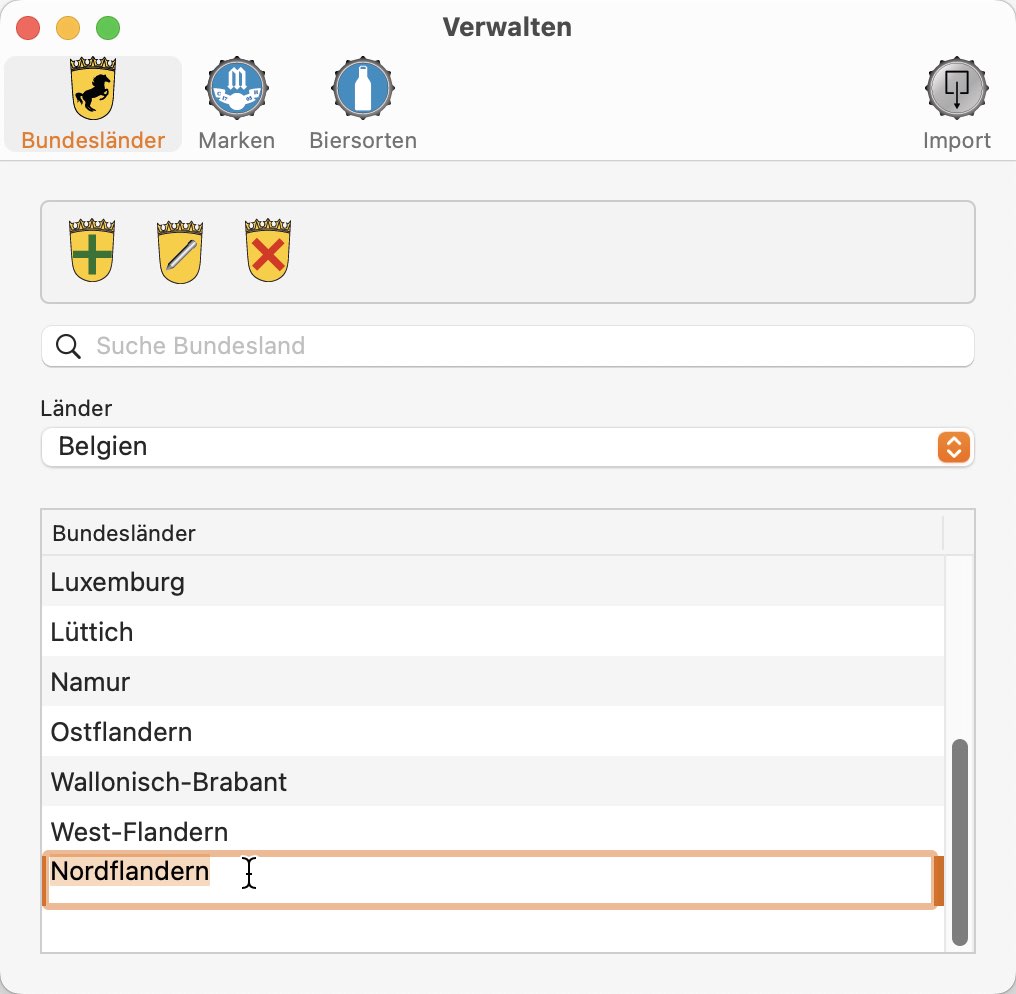The width and height of the screenshot is (1016, 994).
Task: Select the Bundesländer horse crest tab
Action: coord(93,104)
